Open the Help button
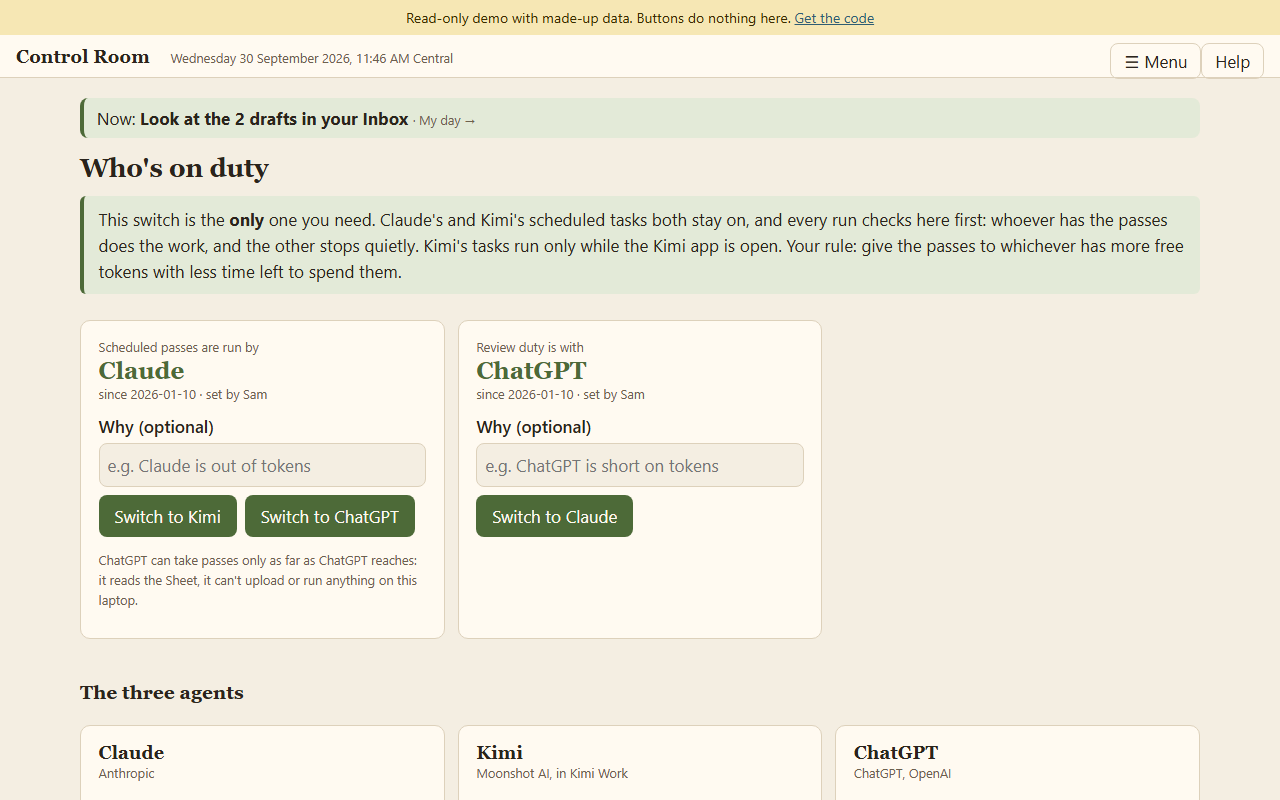Viewport: 1280px width, 800px height. click(x=1232, y=61)
